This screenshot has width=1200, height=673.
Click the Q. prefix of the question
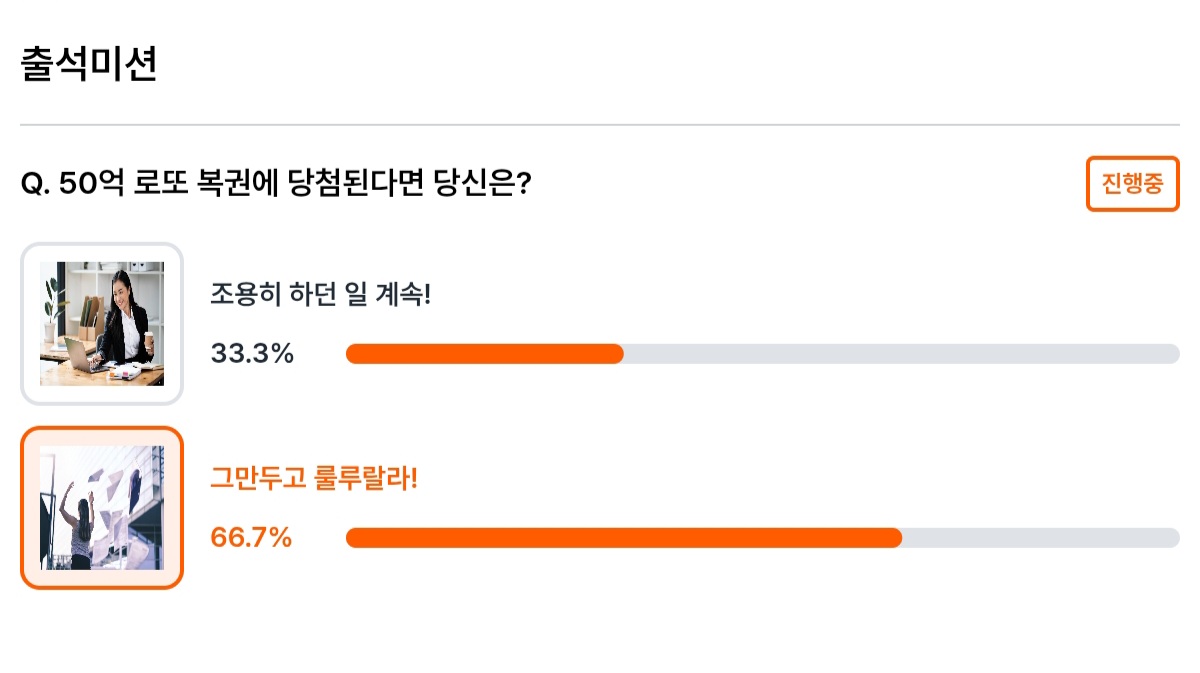[36, 185]
